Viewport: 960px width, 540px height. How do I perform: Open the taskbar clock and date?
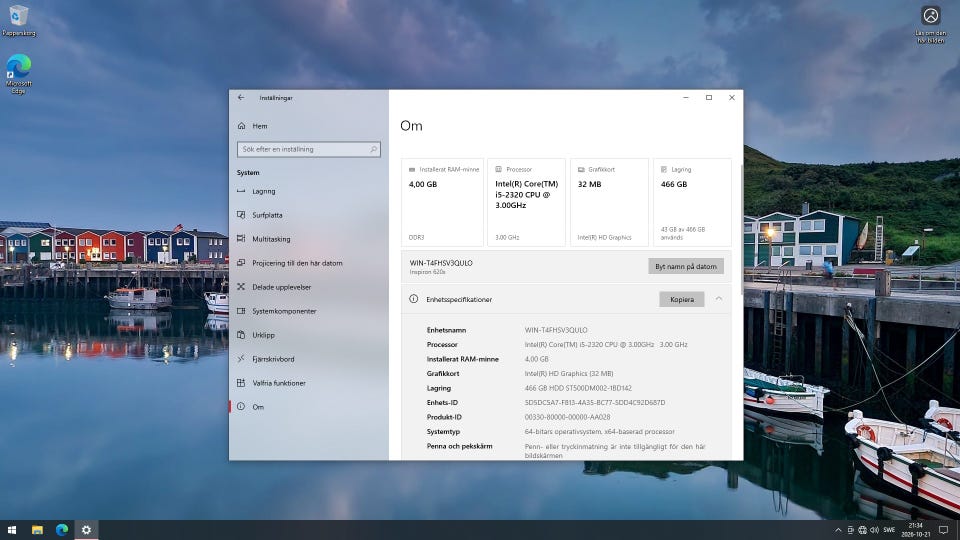click(x=915, y=530)
